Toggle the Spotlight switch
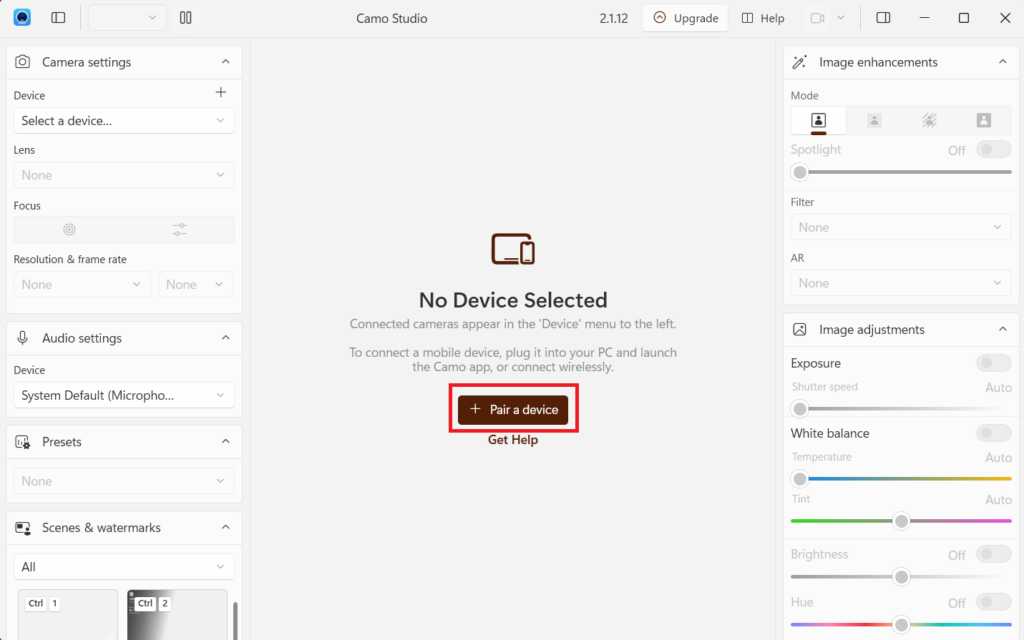1024x640 pixels. [x=993, y=150]
